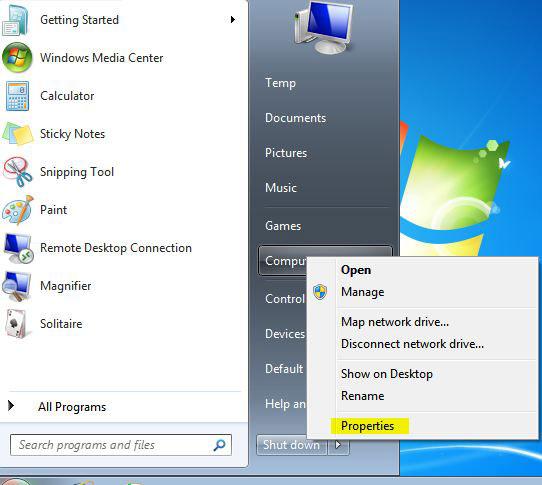Open the Calculator icon

[17, 96]
